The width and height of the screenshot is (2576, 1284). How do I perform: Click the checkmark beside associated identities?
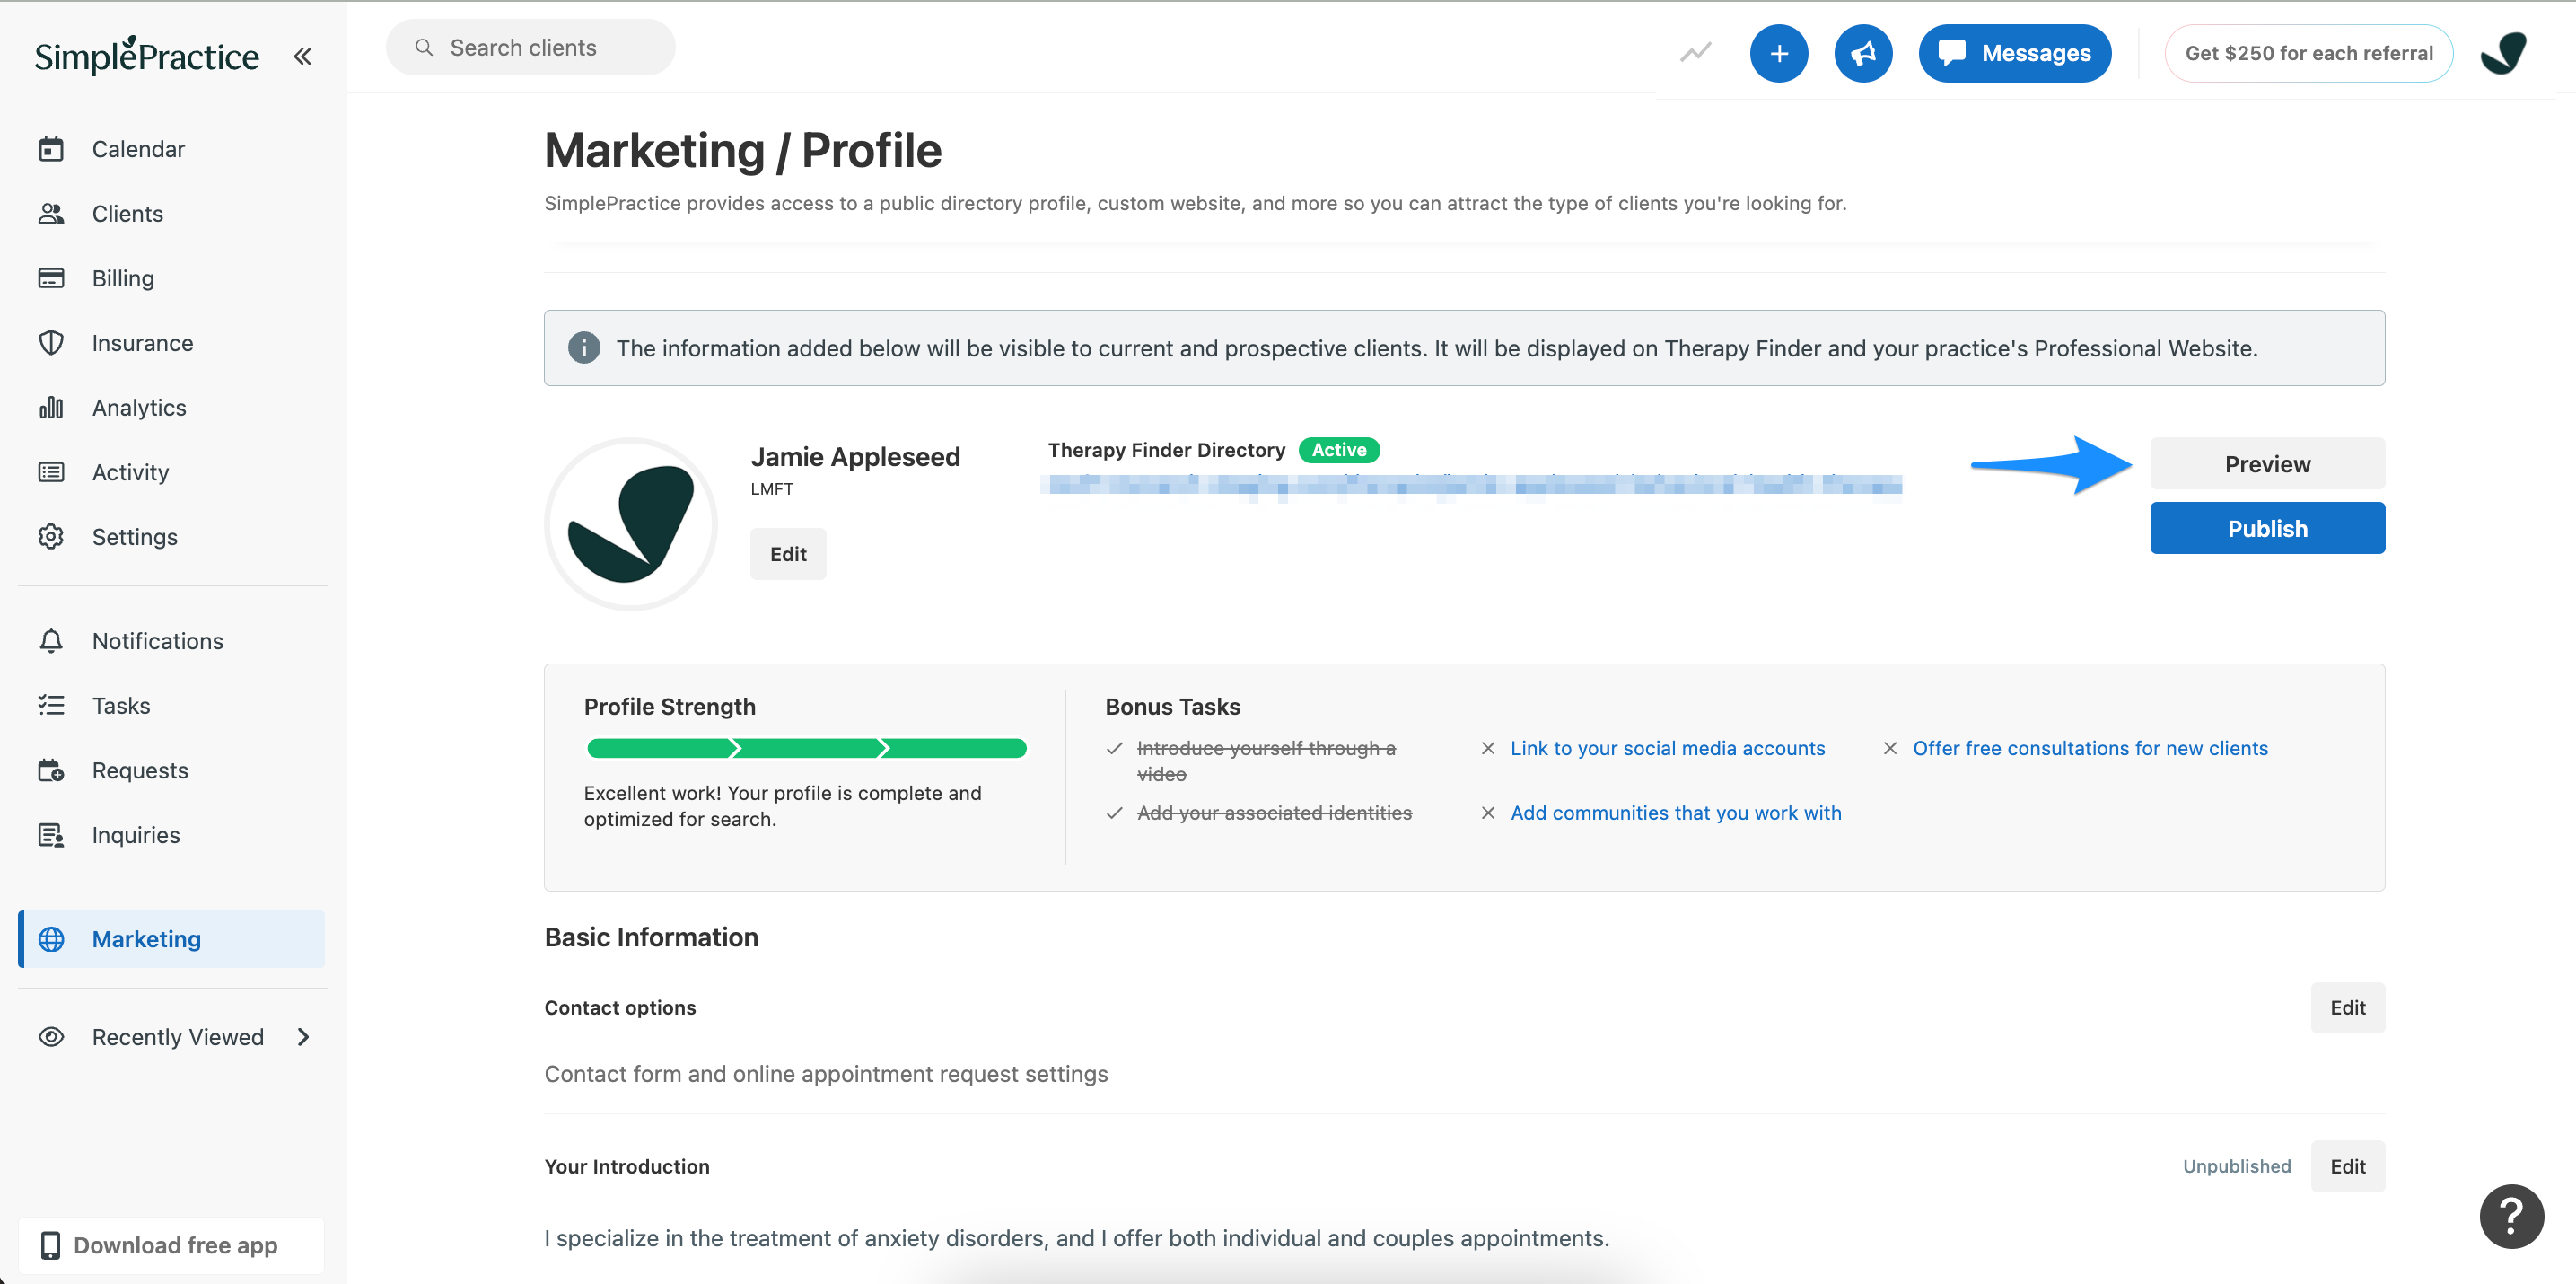pos(1114,812)
